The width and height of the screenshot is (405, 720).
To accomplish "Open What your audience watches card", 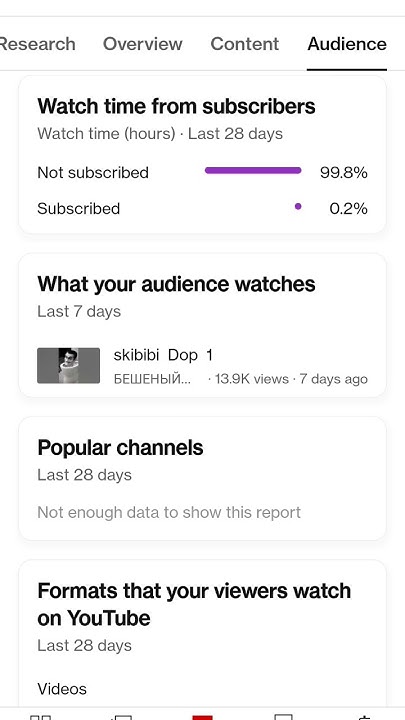I will [x=202, y=325].
